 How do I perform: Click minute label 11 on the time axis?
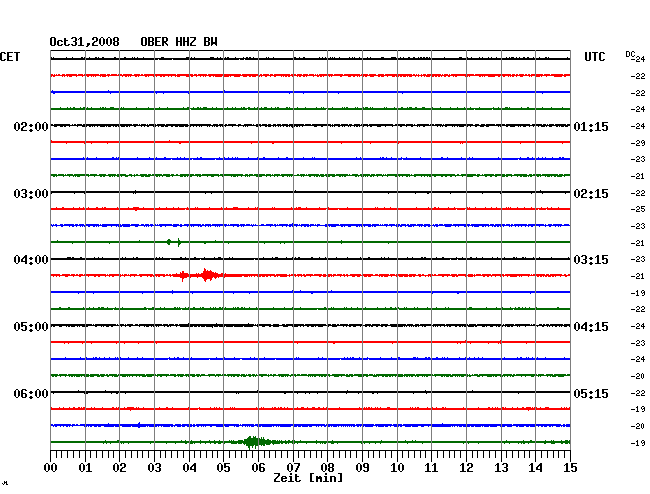coord(431,468)
